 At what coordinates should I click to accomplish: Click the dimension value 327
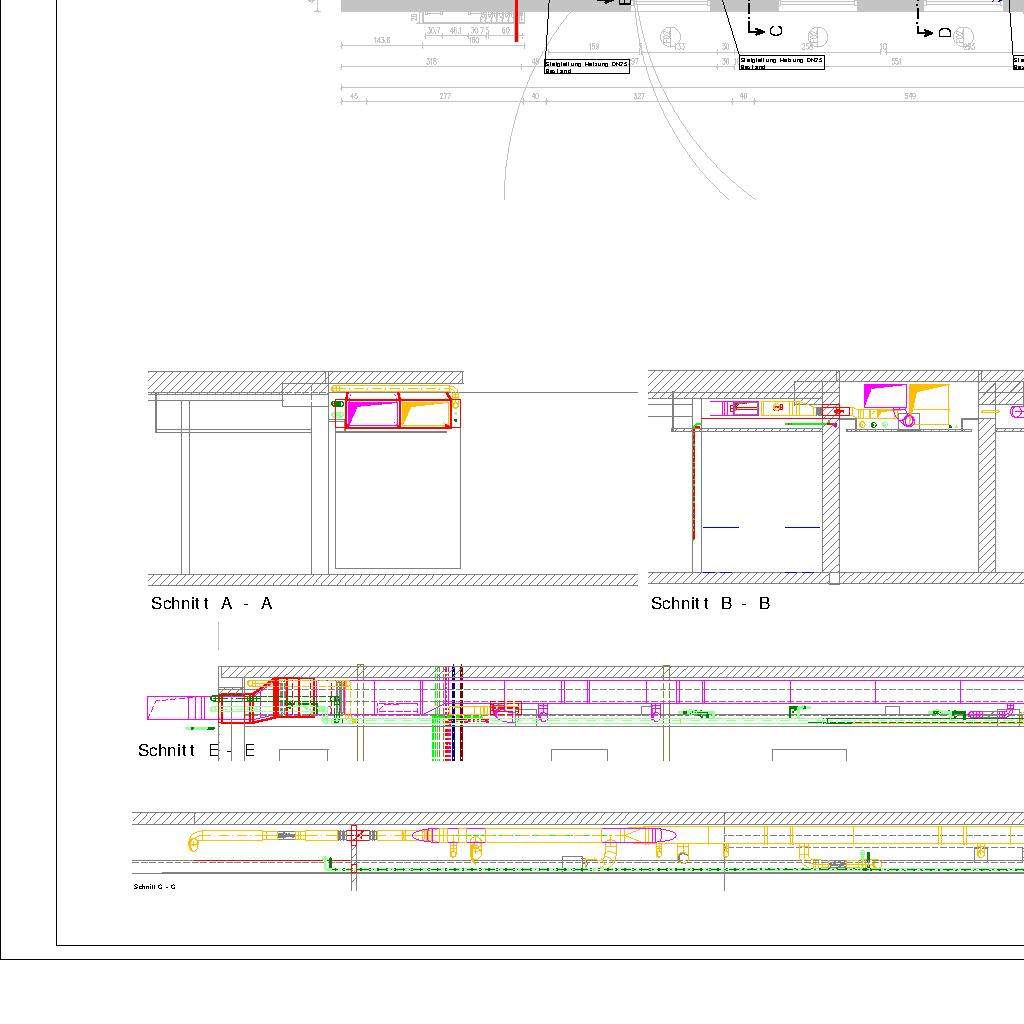pos(639,96)
